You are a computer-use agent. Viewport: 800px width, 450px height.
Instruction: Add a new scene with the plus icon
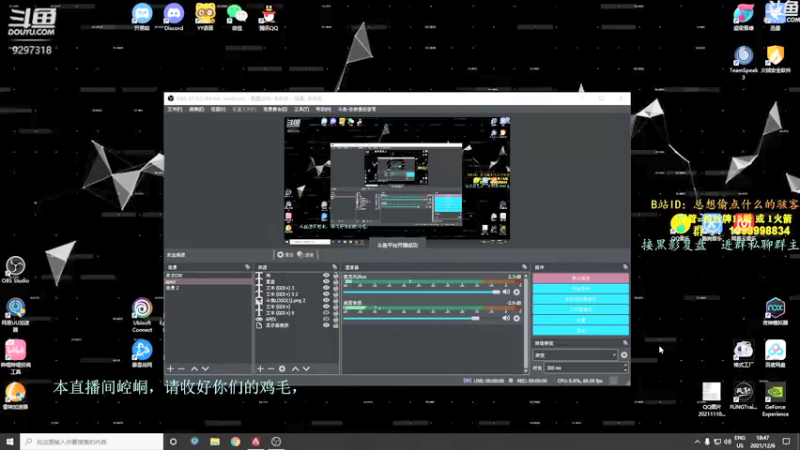(x=170, y=368)
